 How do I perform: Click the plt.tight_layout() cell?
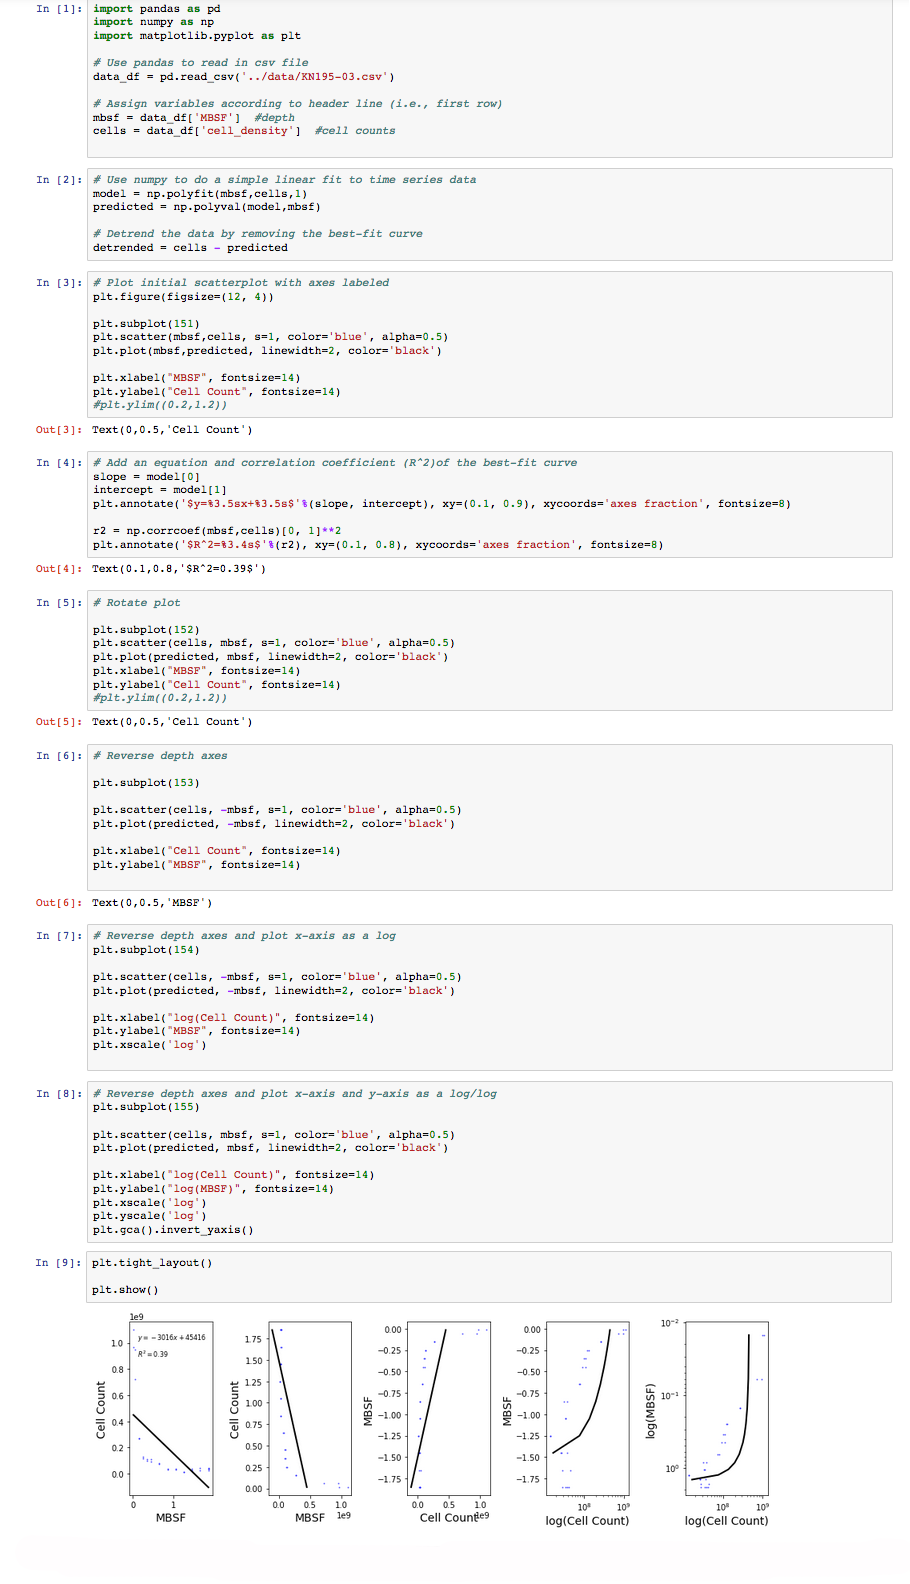click(490, 1276)
